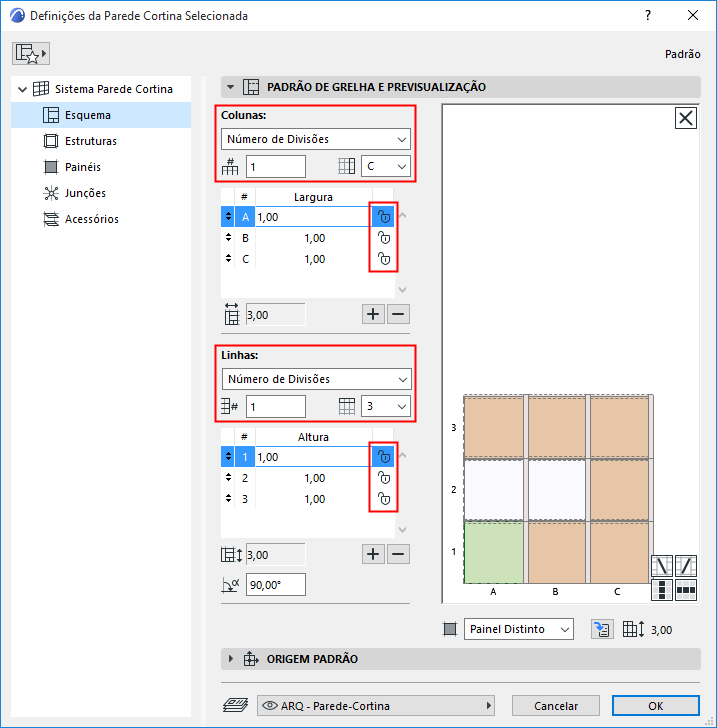Edit the row divisions number field

(x=275, y=407)
